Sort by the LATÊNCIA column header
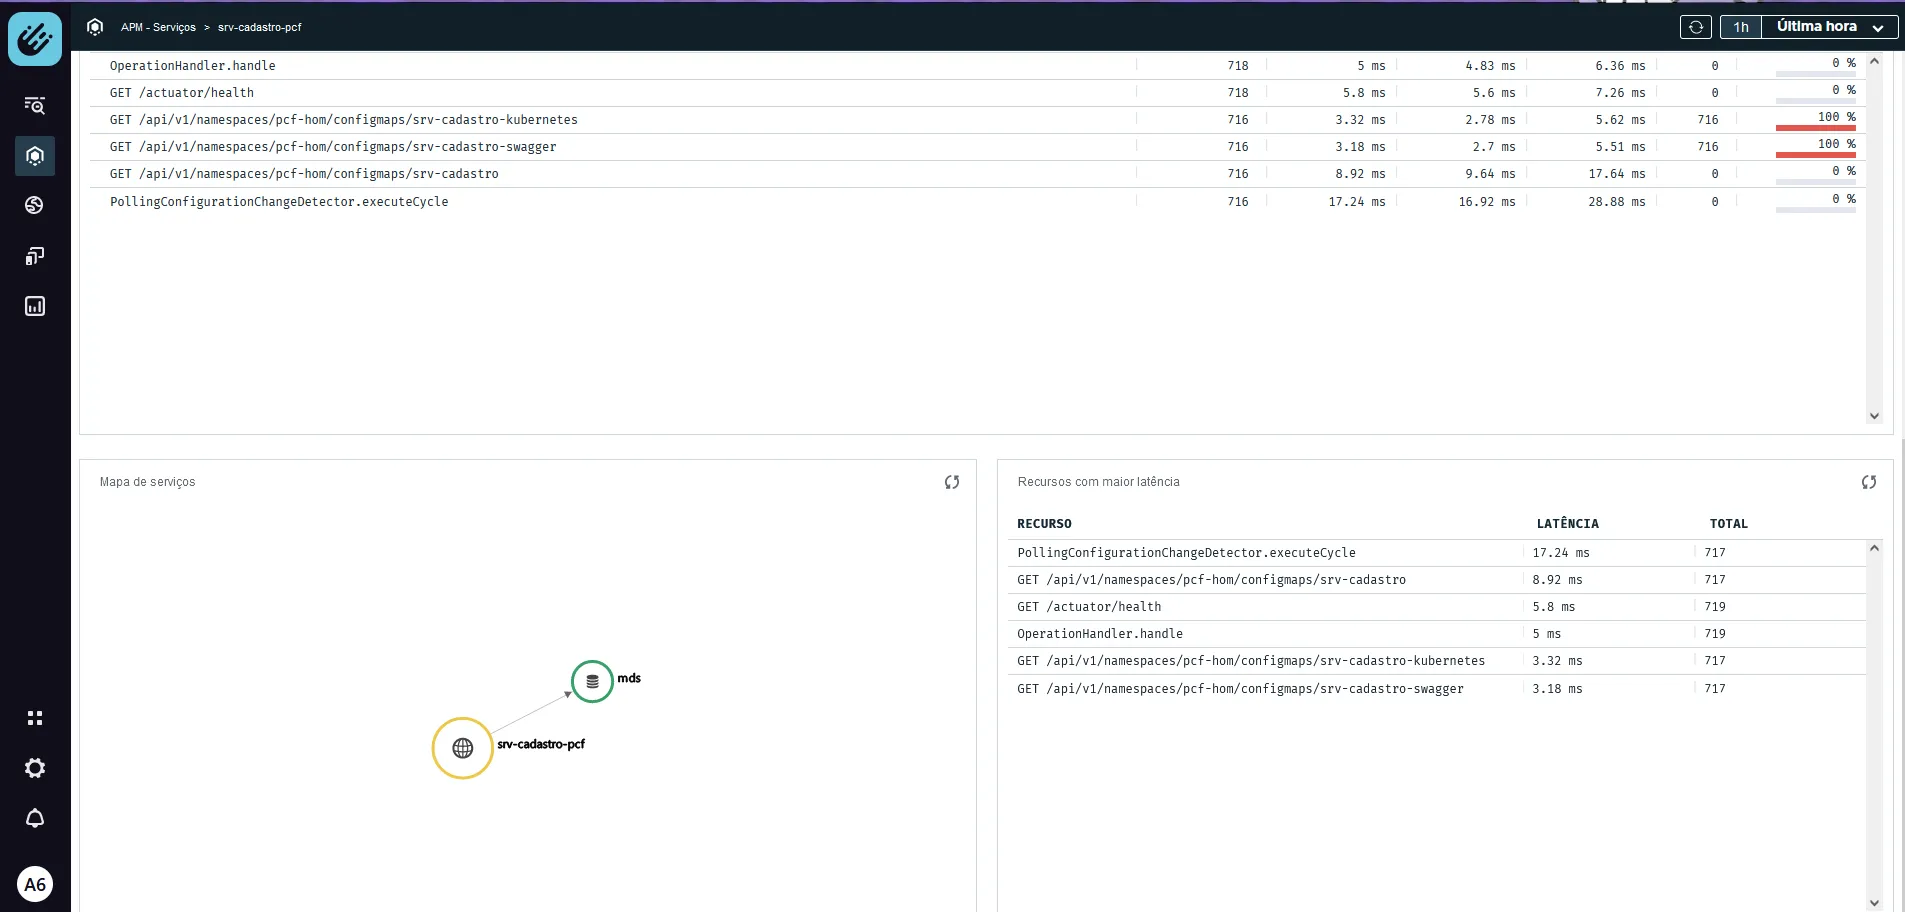Screen dimensions: 1905x912 (1568, 524)
